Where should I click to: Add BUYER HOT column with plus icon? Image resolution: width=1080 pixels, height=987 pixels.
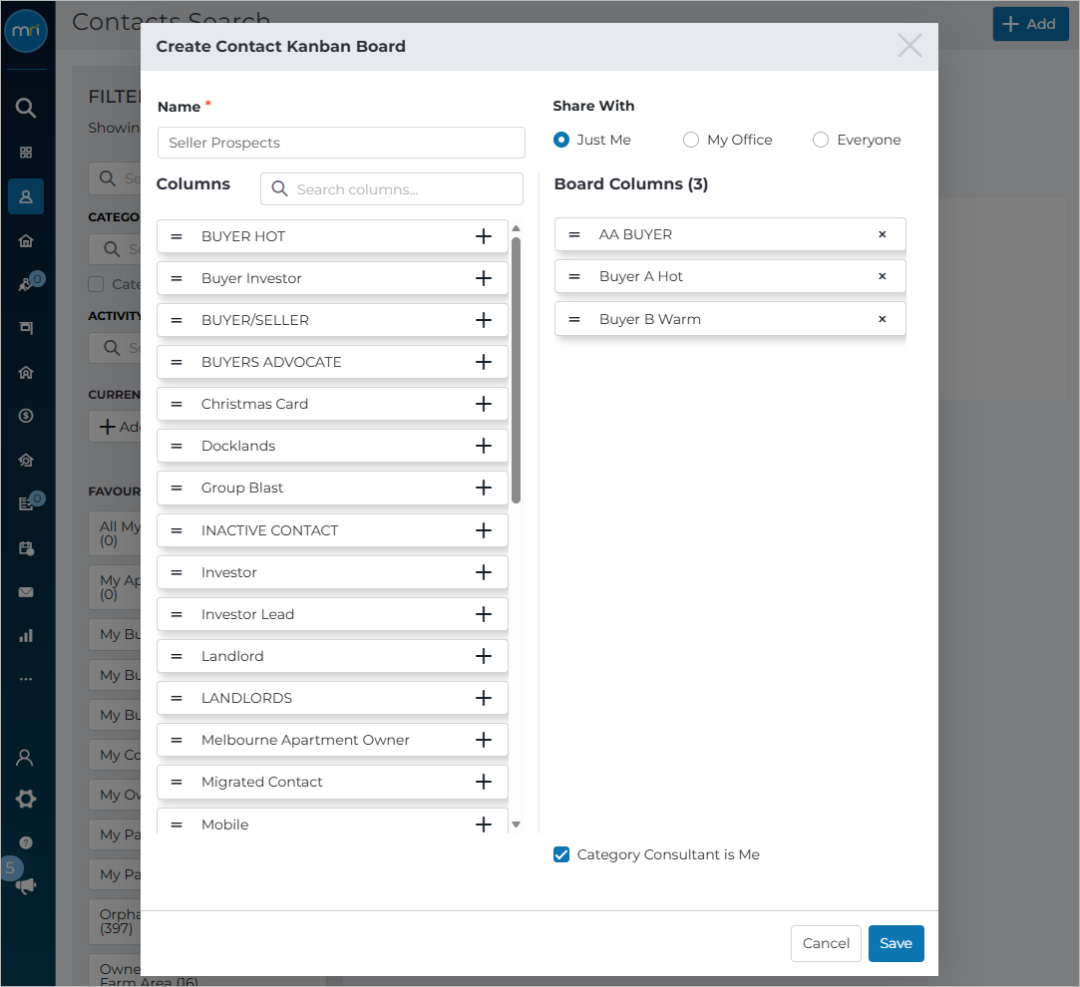click(x=484, y=236)
